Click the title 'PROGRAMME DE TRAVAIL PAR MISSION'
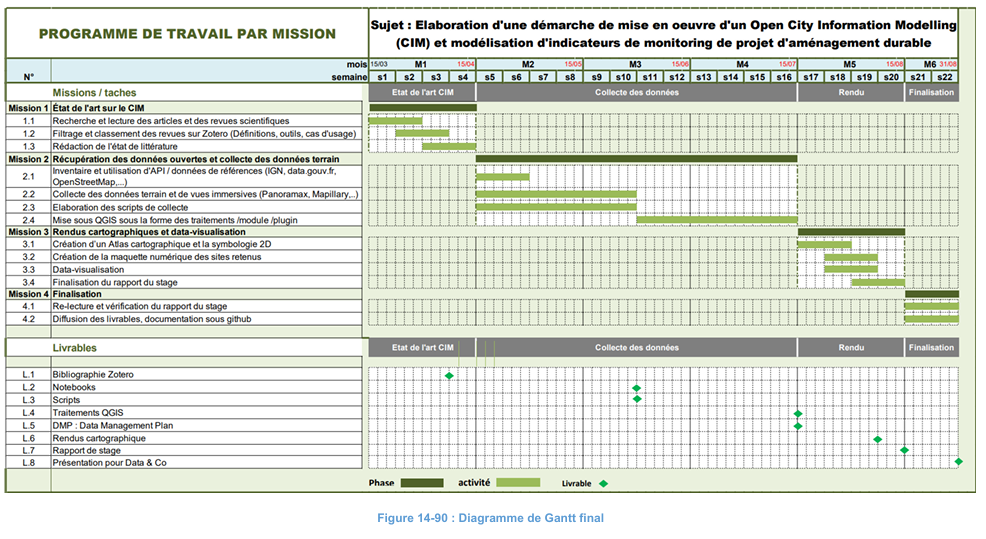The height and width of the screenshot is (539, 986). (187, 34)
